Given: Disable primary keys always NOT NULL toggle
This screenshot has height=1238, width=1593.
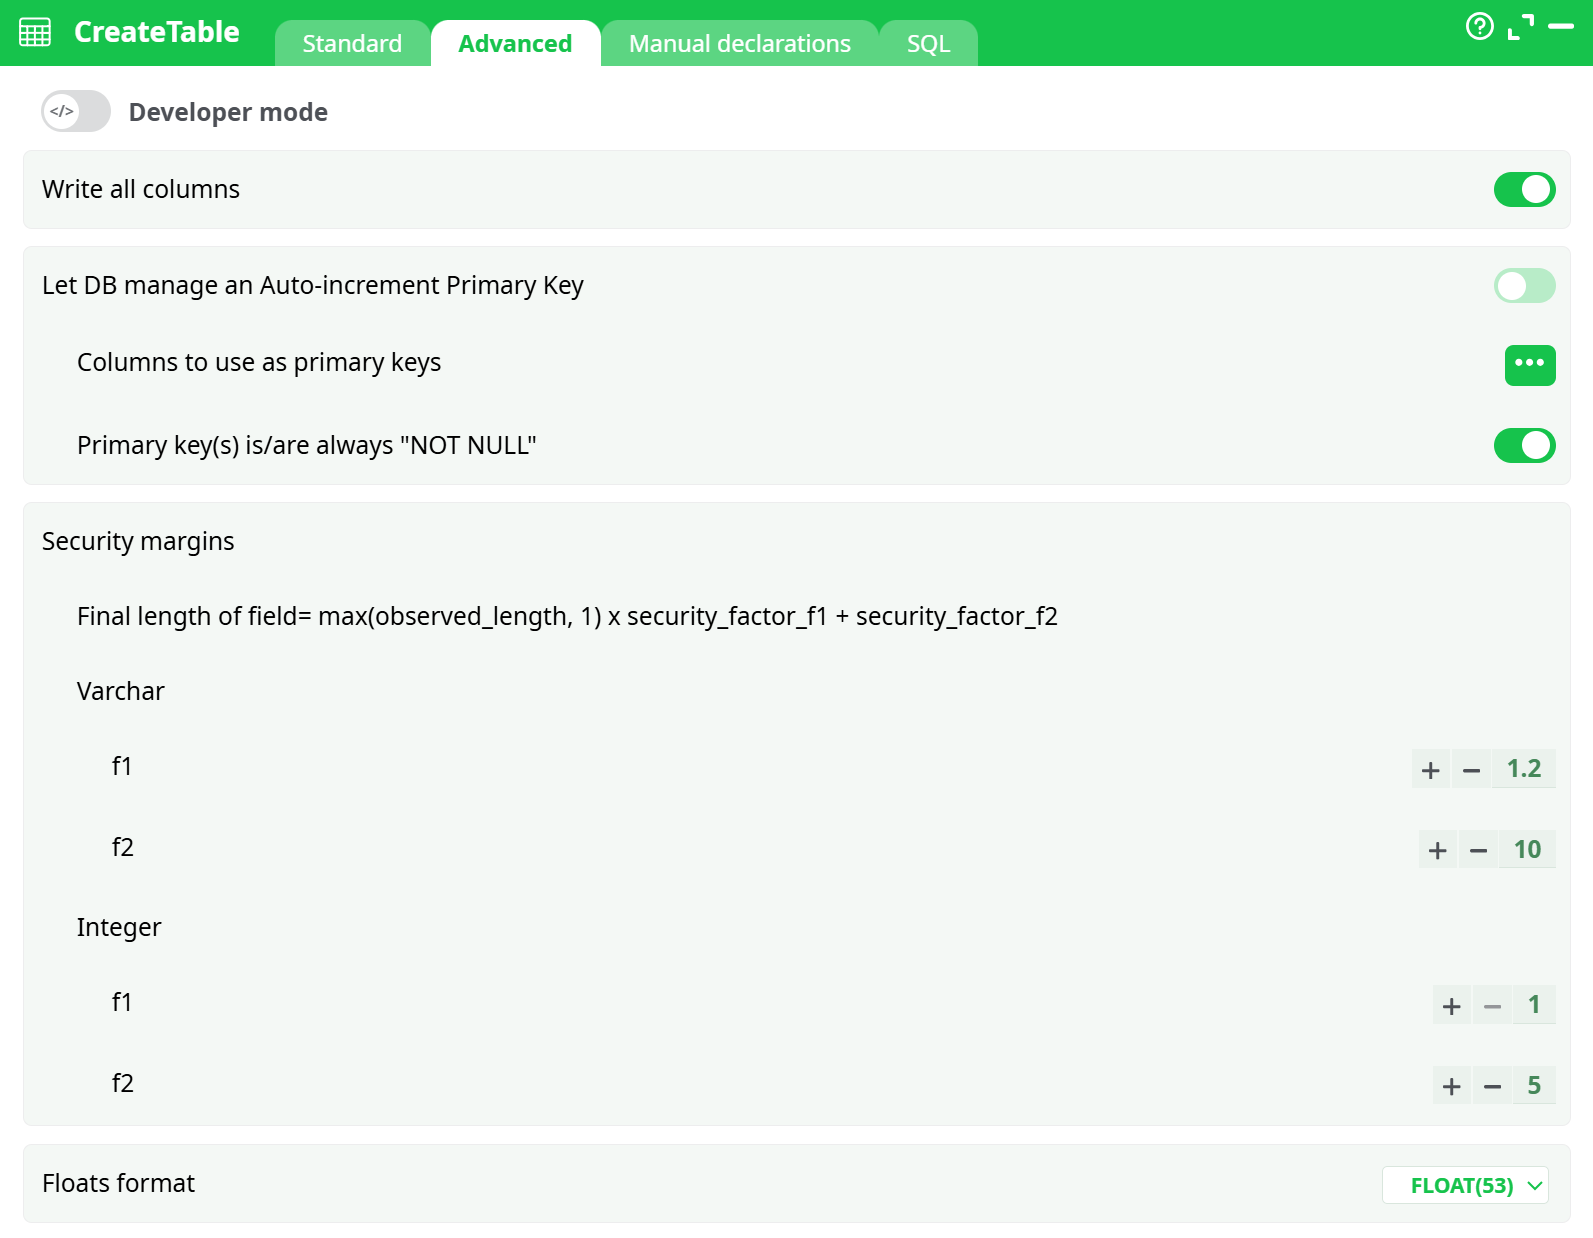Looking at the screenshot, I should point(1523,446).
